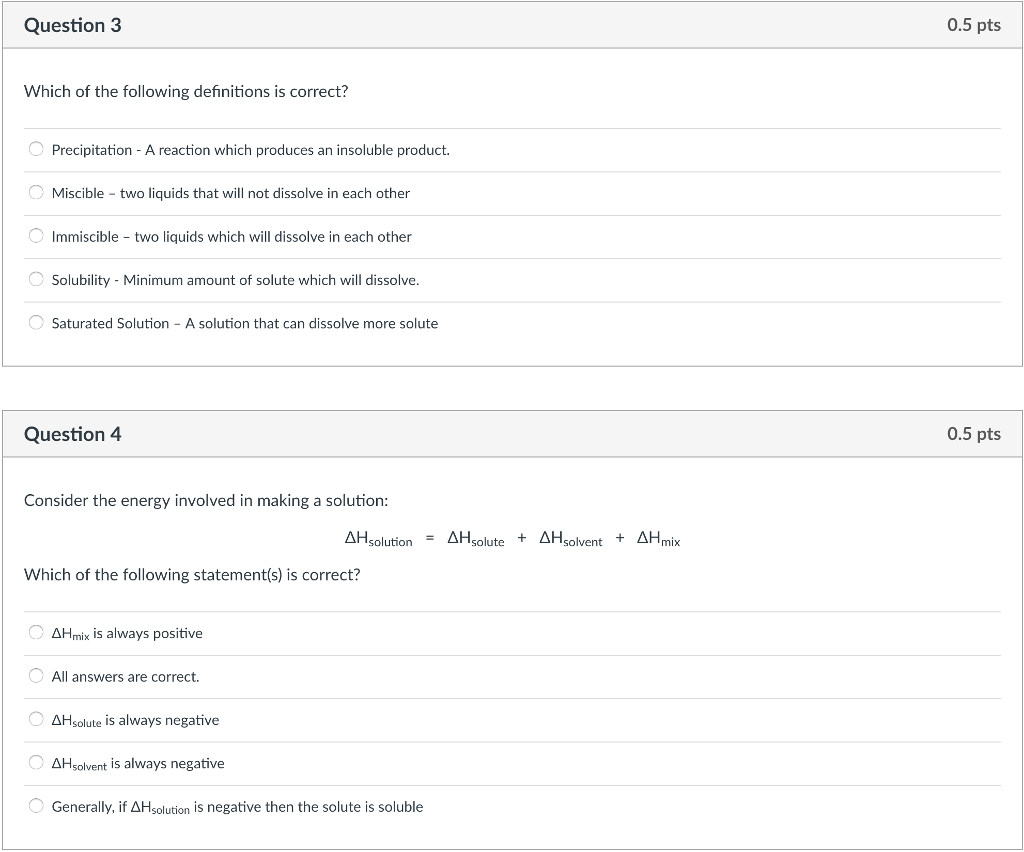Click the 0.5 pts label on Question 3
The width and height of the screenshot is (1024, 852).
coord(973,26)
